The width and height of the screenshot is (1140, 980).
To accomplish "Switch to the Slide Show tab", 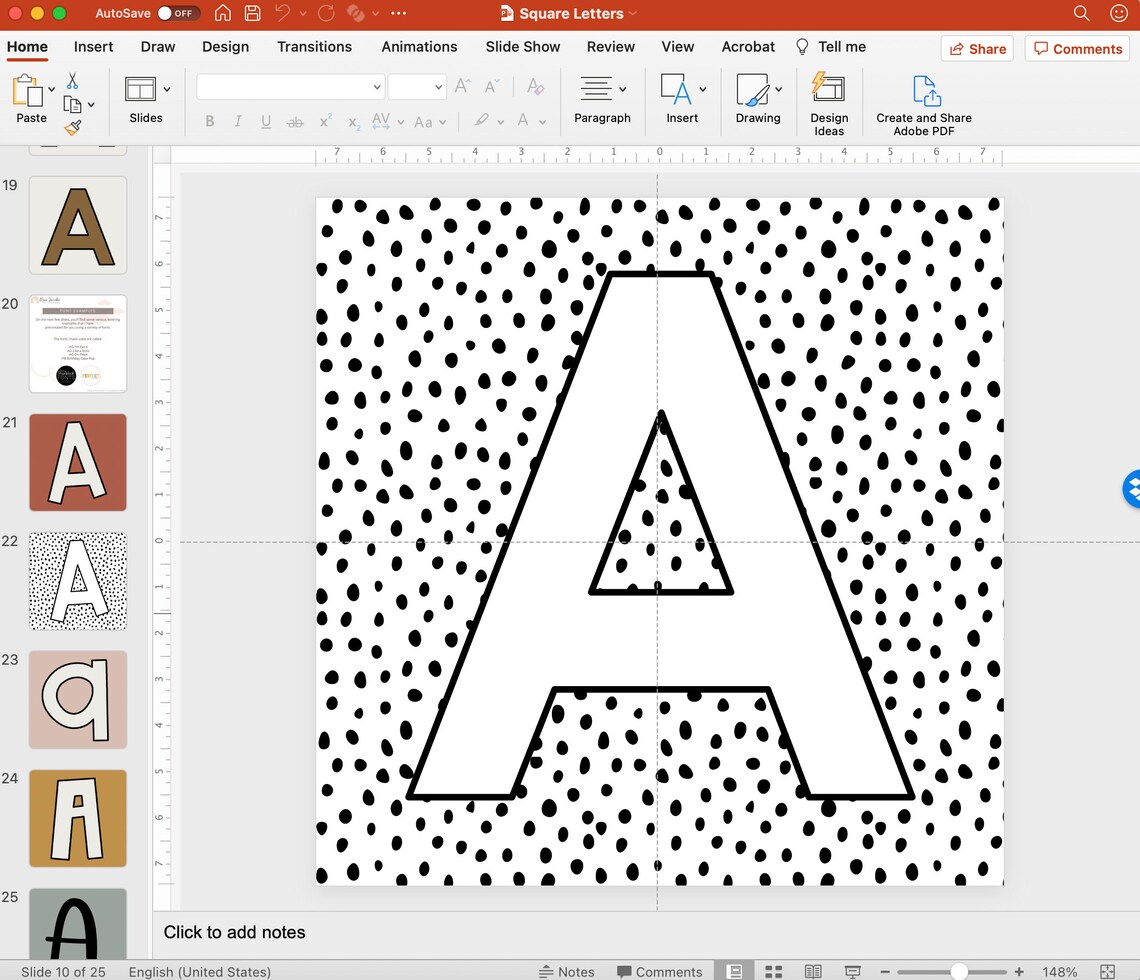I will pos(523,47).
